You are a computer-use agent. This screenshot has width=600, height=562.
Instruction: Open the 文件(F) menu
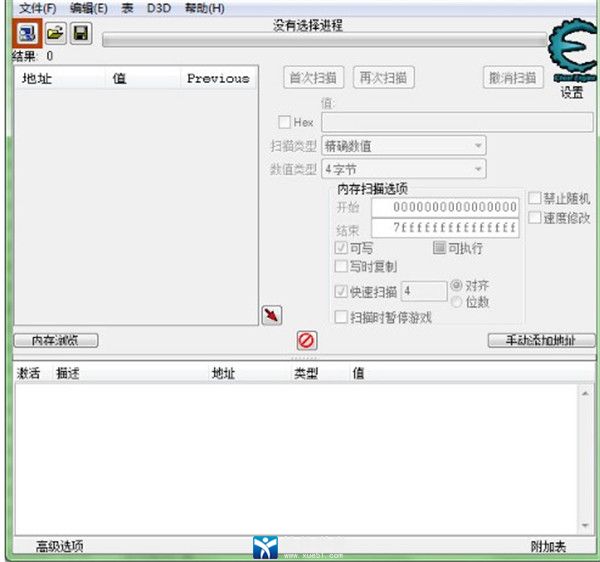tap(37, 8)
